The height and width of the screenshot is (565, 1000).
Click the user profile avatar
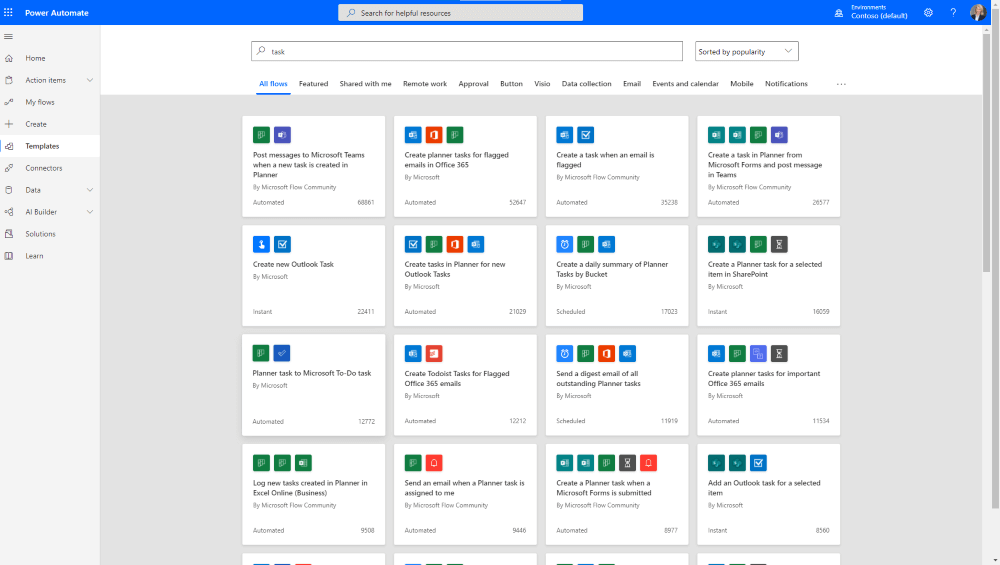pos(977,13)
